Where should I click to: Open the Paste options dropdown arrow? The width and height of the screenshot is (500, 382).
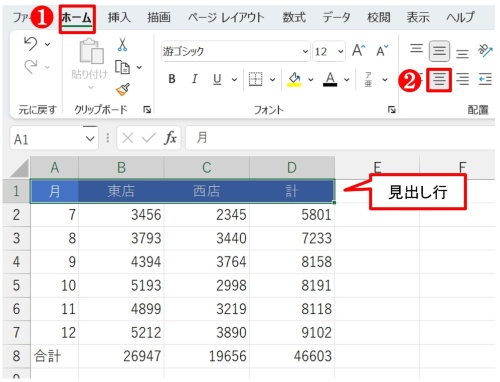tap(91, 88)
